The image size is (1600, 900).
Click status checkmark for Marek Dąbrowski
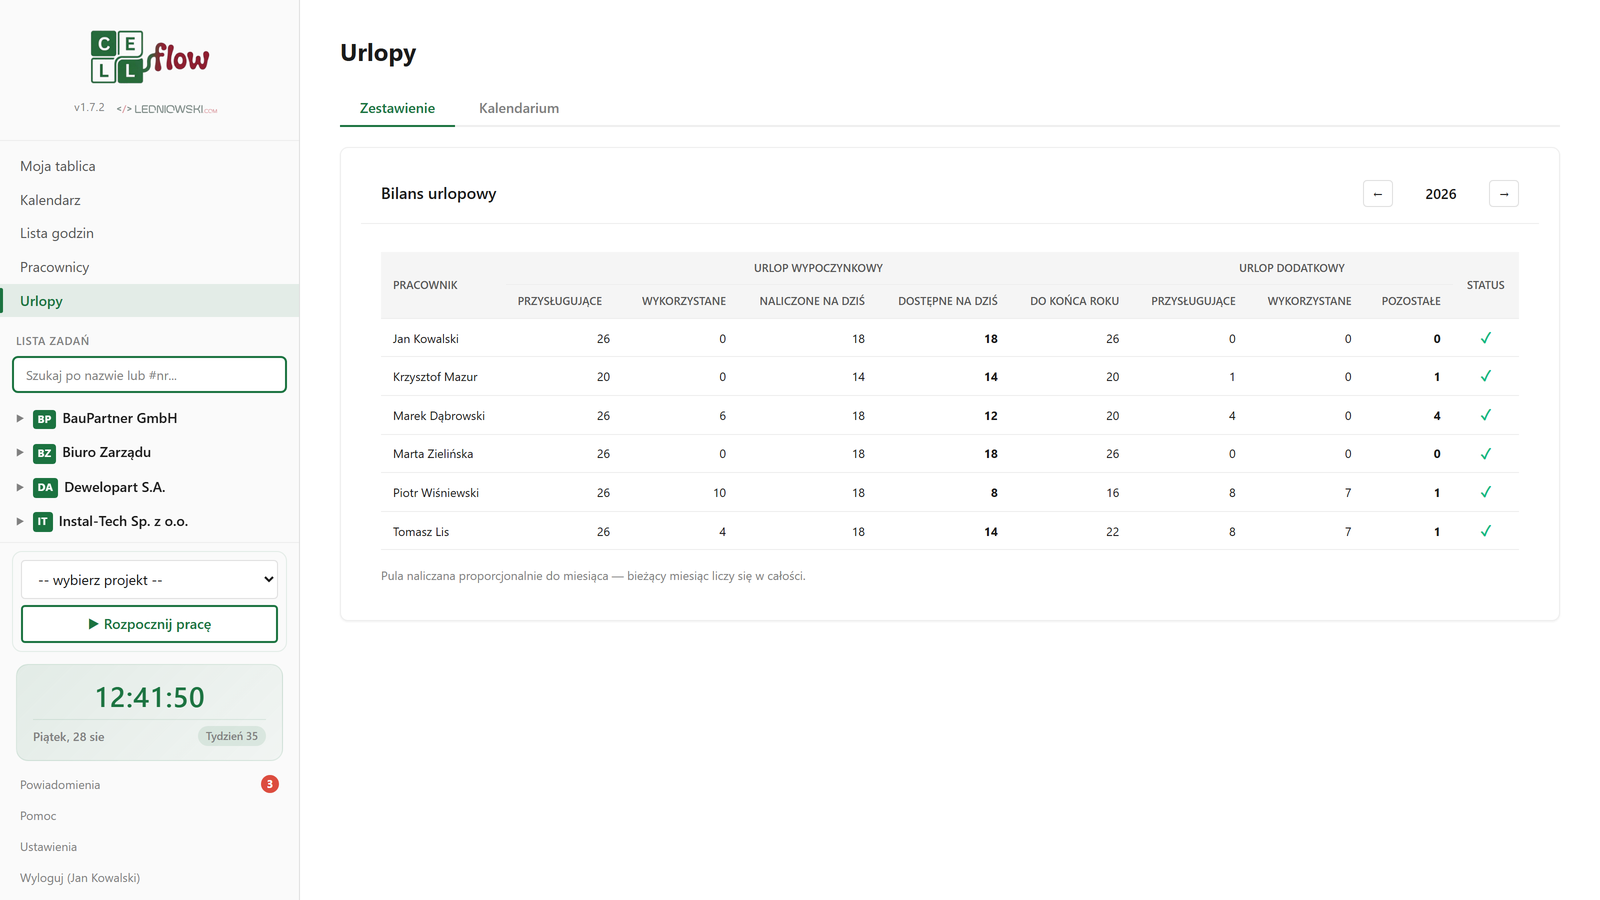tap(1486, 415)
